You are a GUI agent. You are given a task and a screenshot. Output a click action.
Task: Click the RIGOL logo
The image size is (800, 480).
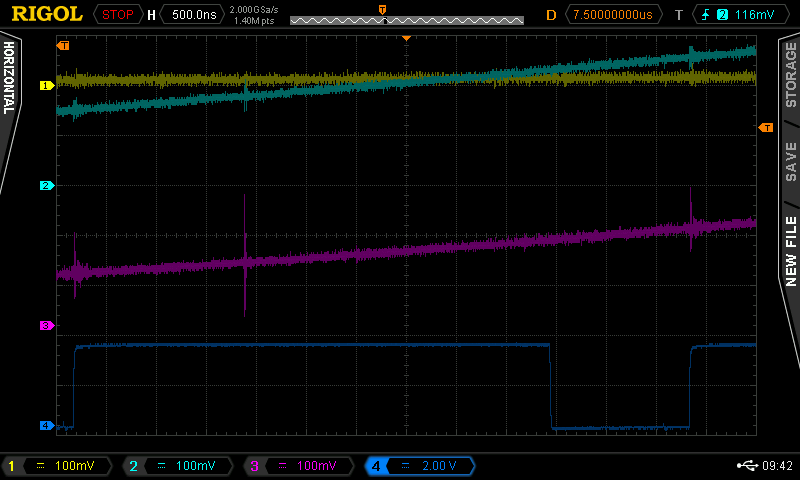tap(47, 14)
